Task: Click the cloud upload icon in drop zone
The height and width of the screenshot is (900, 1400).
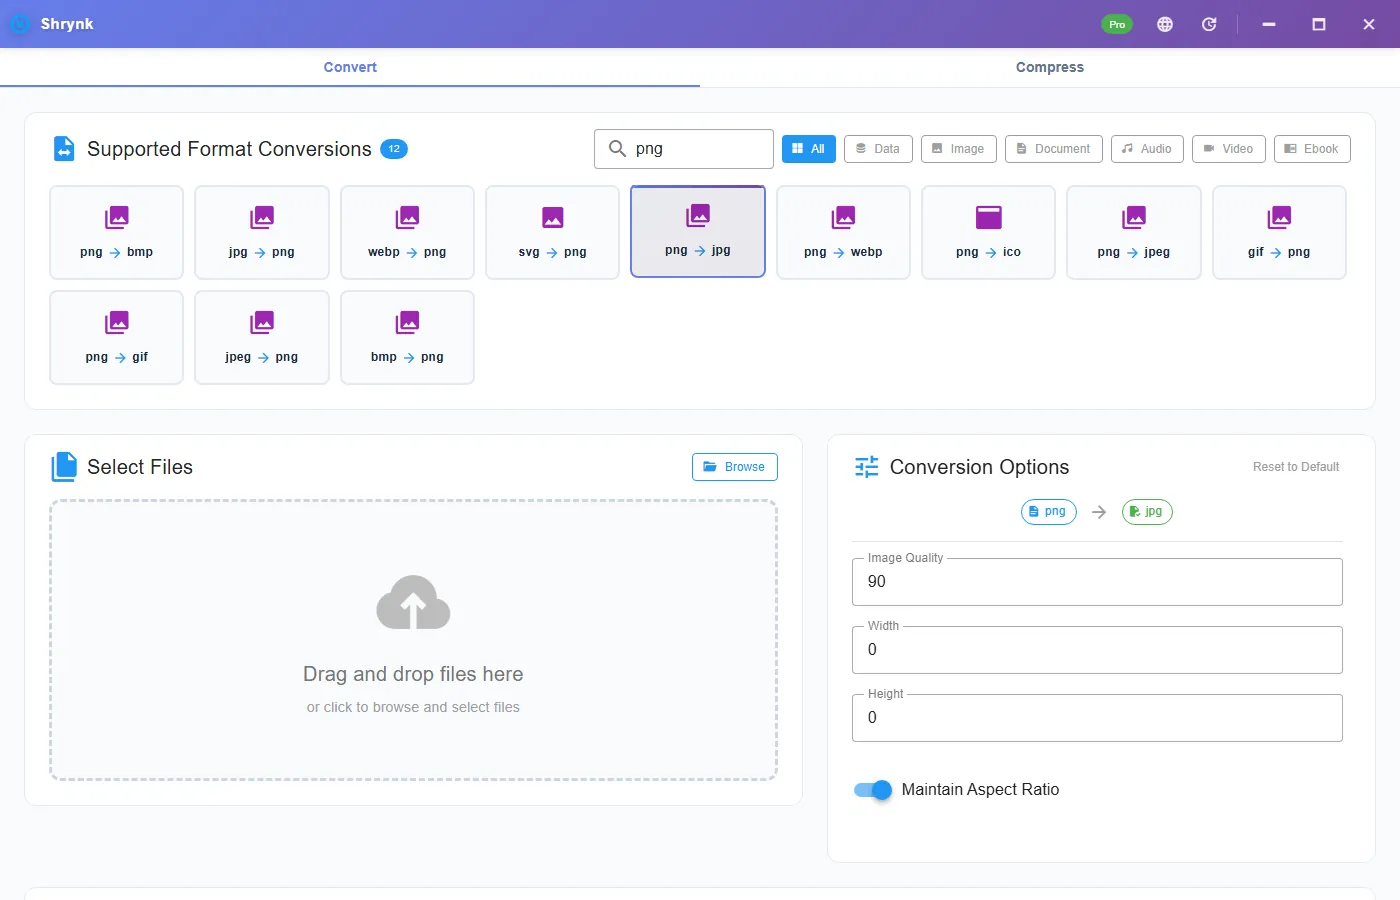Action: click(413, 602)
